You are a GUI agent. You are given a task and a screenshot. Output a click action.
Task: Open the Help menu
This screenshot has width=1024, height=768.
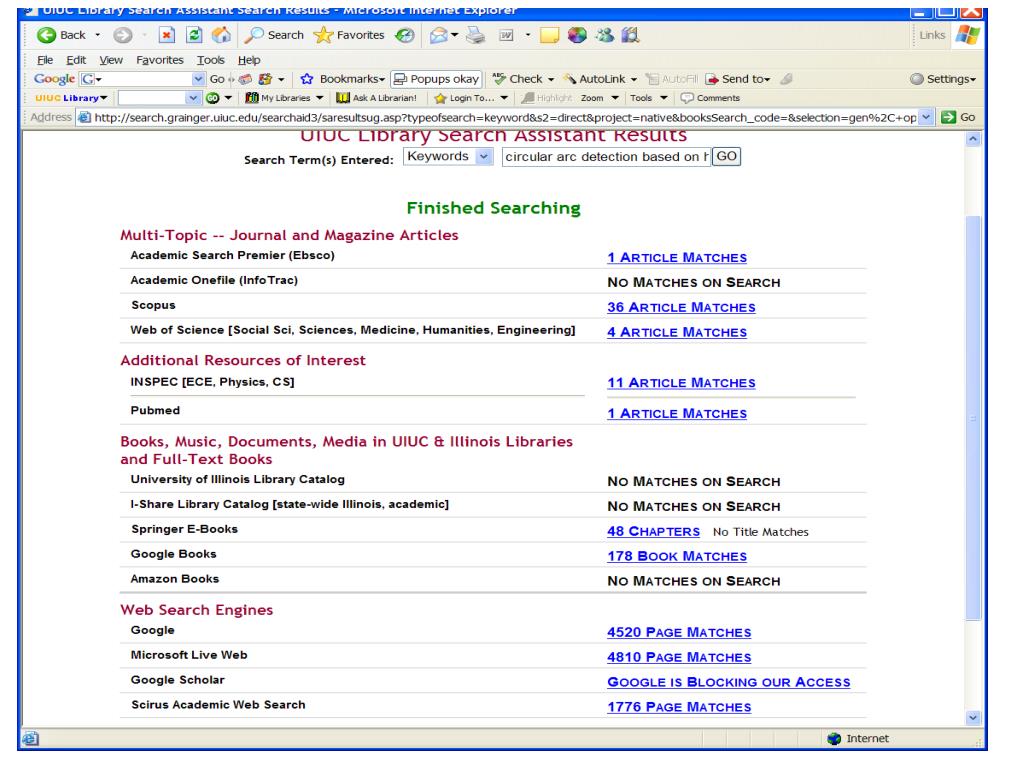[x=249, y=60]
